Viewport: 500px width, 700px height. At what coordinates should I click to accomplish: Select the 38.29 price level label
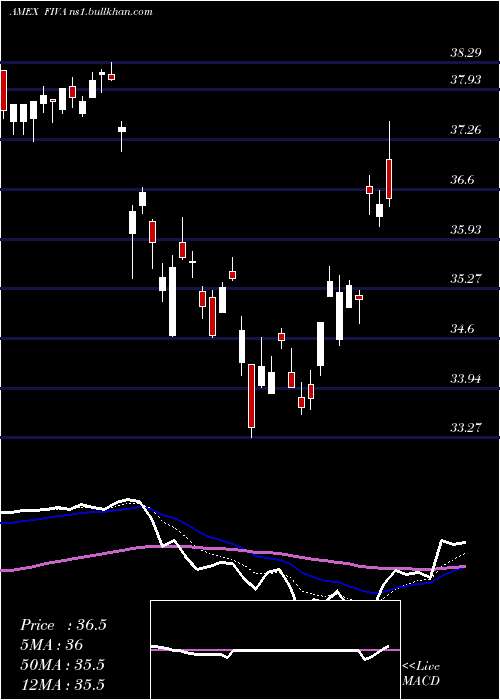[465, 53]
